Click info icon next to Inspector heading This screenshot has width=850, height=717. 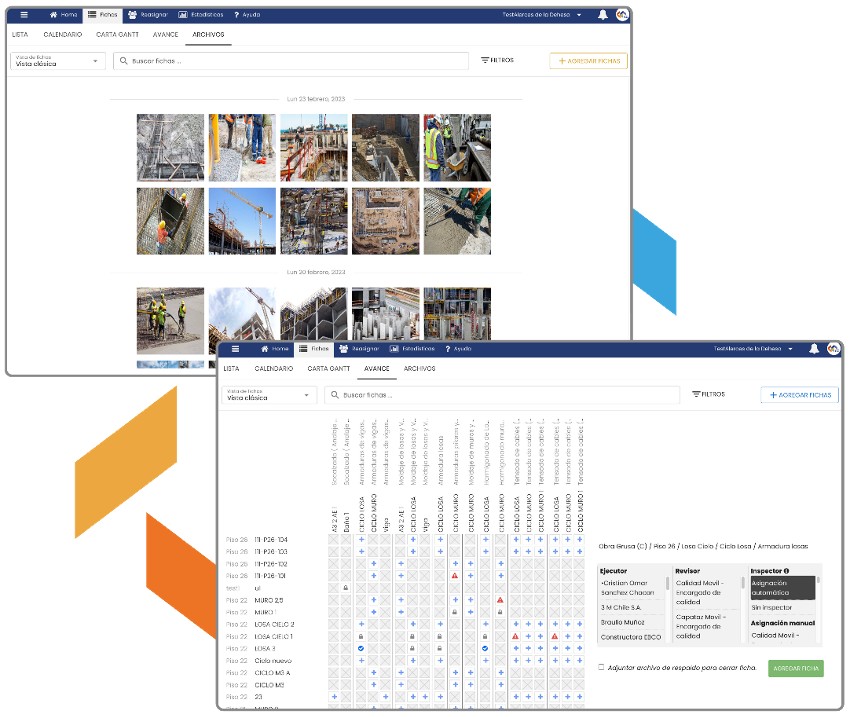pyautogui.click(x=787, y=571)
